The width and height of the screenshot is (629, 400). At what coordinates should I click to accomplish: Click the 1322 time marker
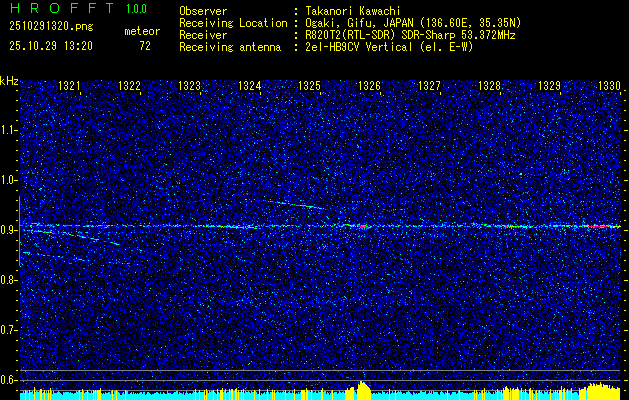tap(129, 86)
